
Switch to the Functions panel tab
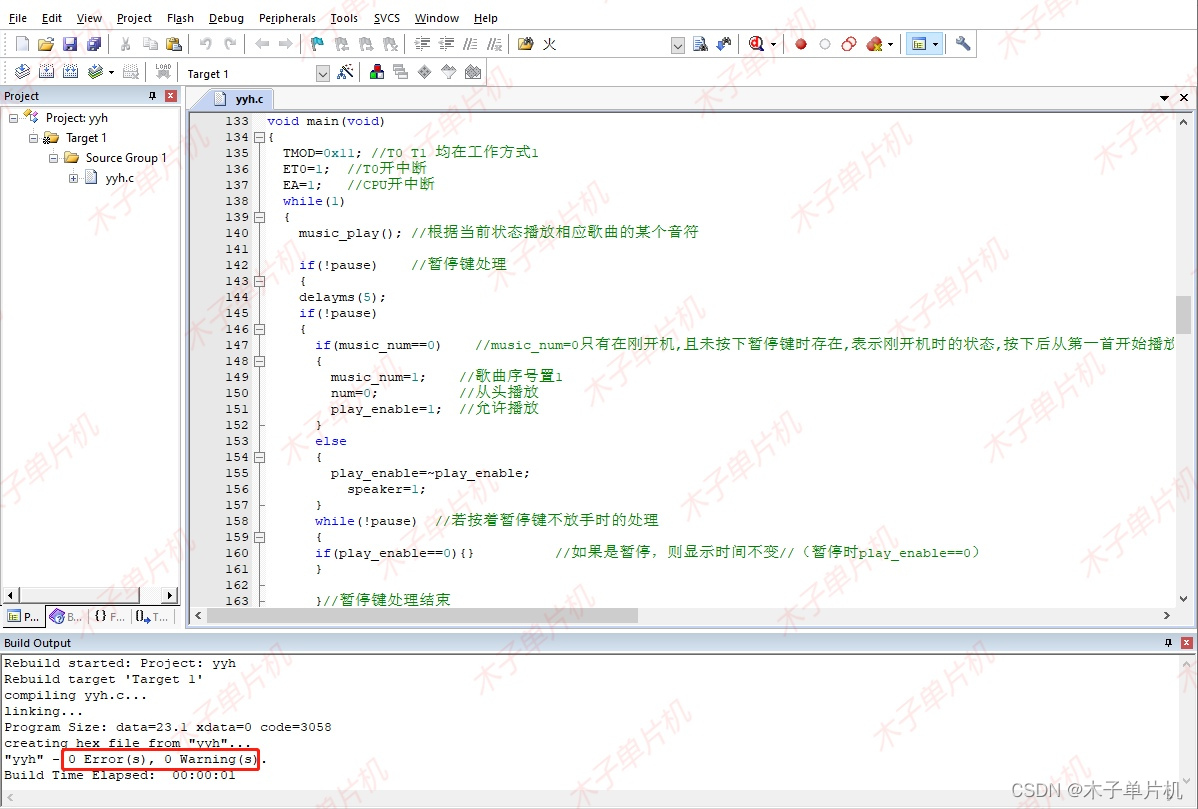[x=110, y=616]
